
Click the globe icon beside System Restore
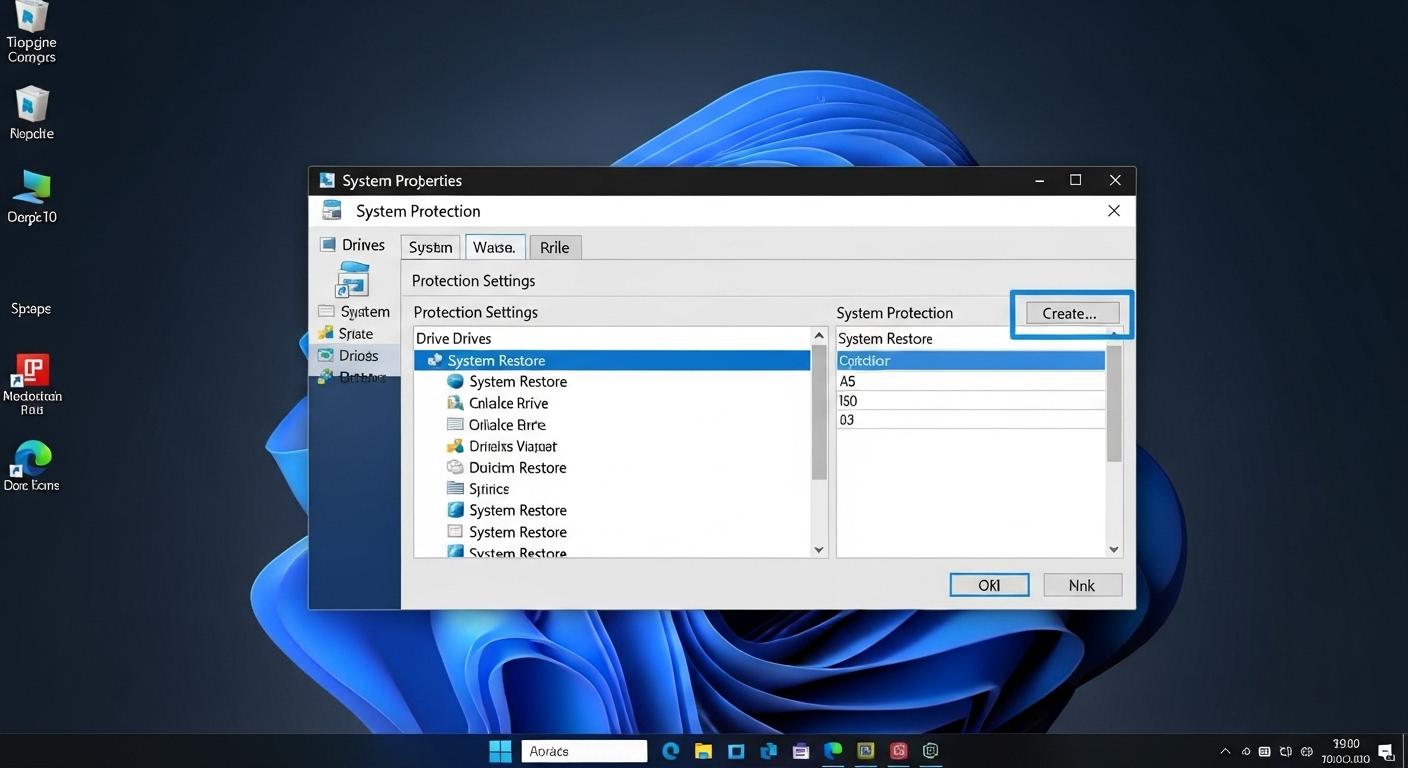click(455, 381)
